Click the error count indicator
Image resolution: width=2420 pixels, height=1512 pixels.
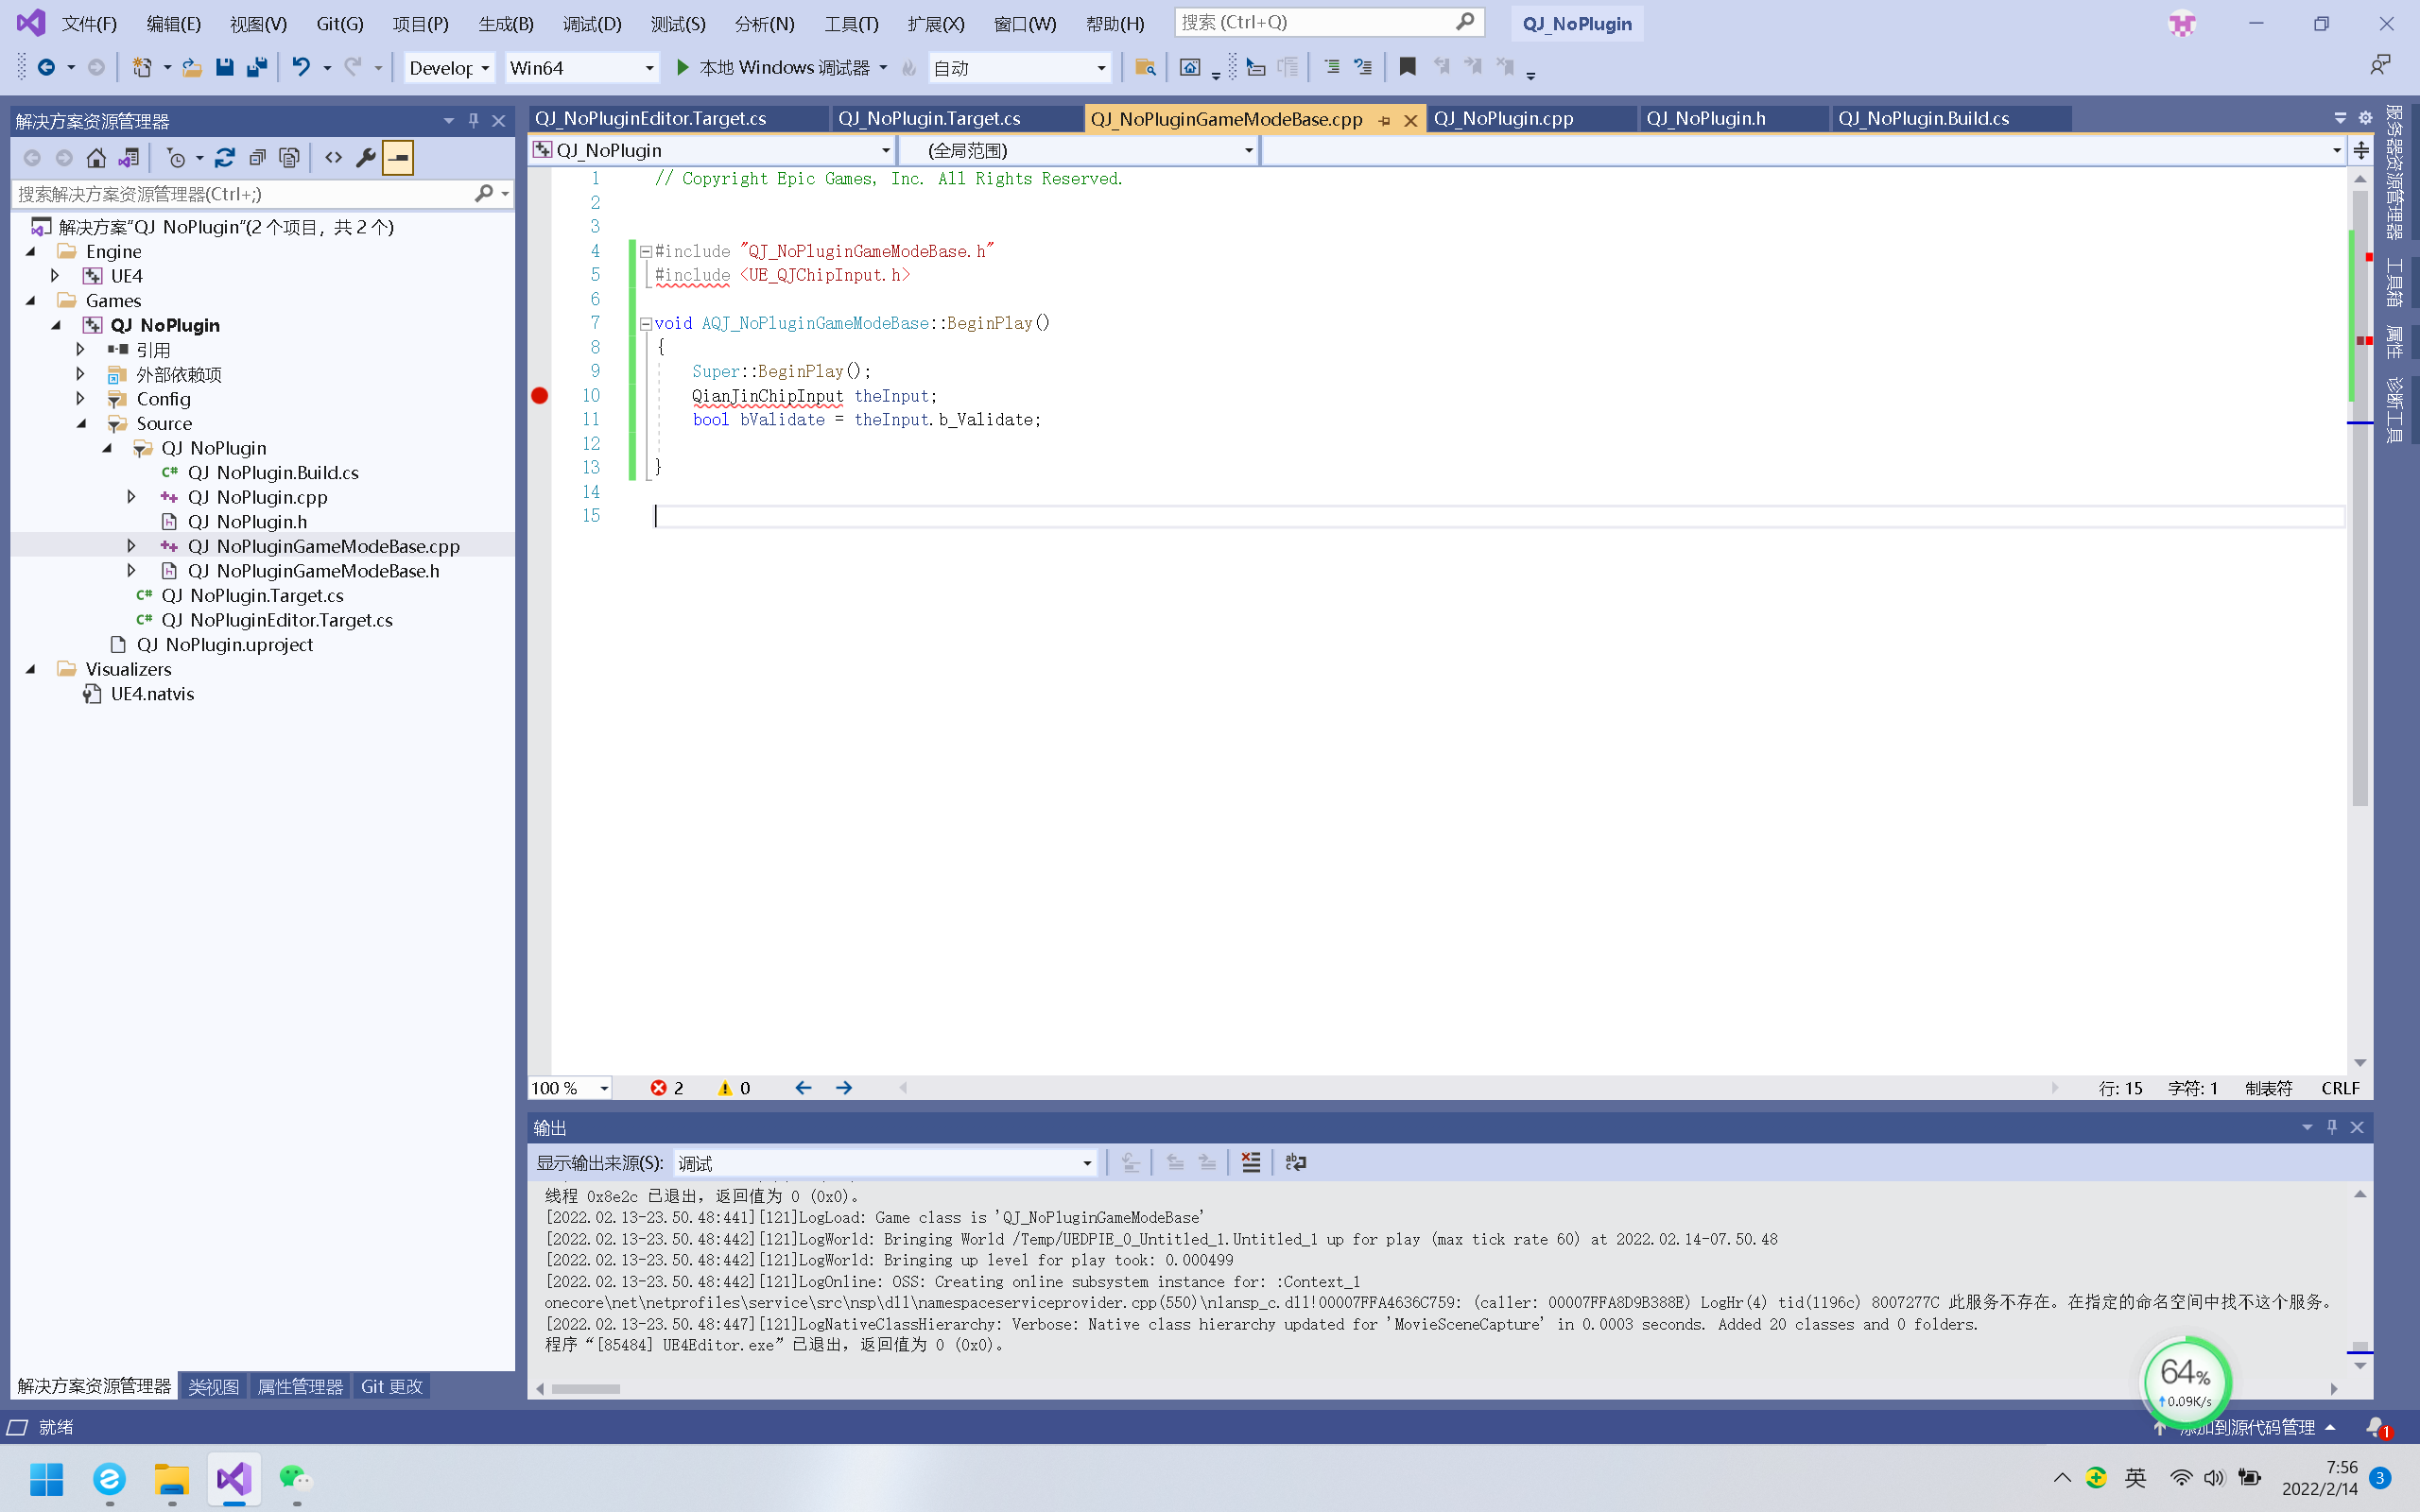click(x=667, y=1088)
